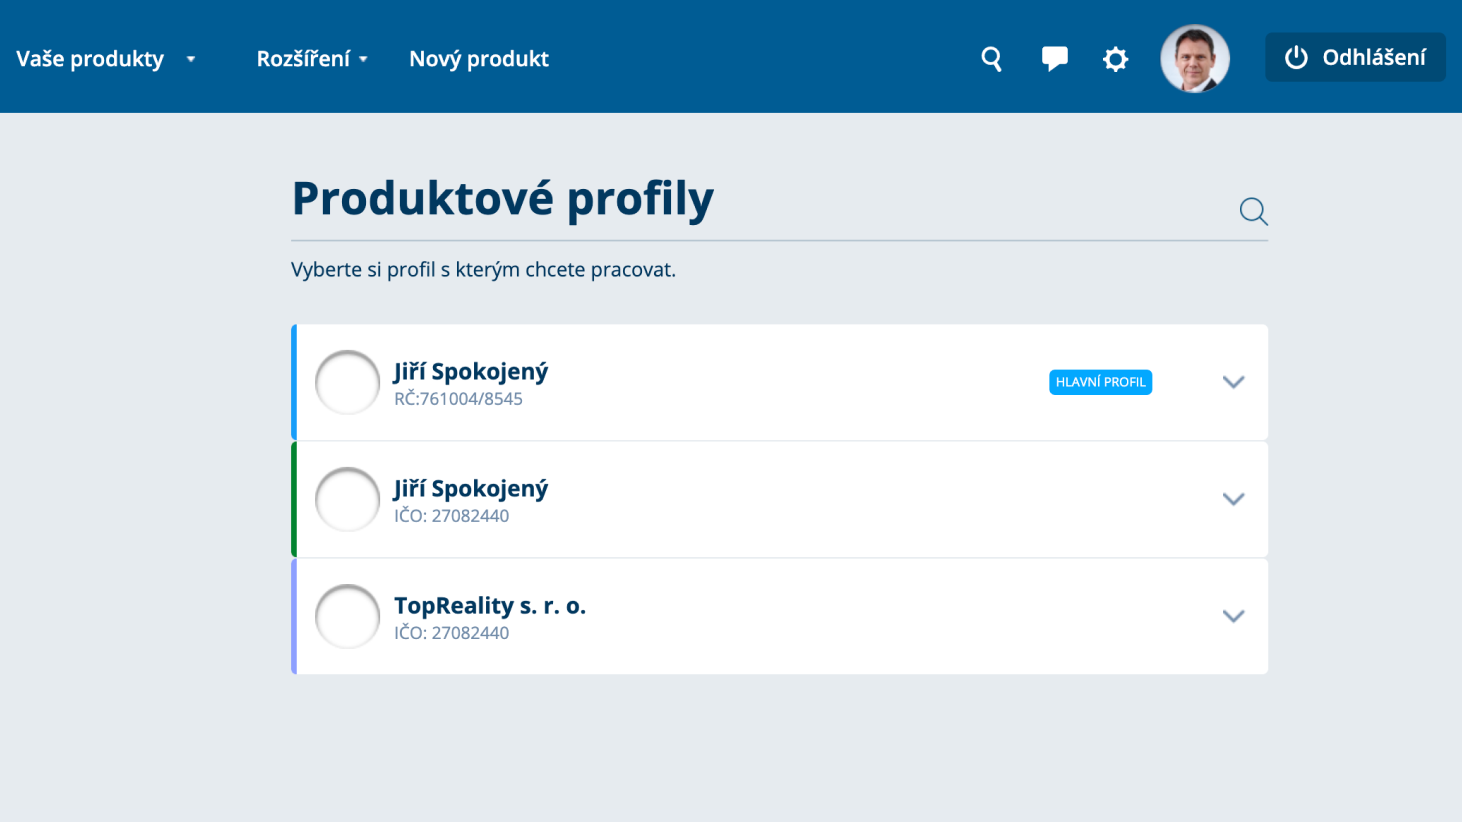The image size is (1462, 822).
Task: Open the messages chat bubble icon
Action: [1054, 59]
